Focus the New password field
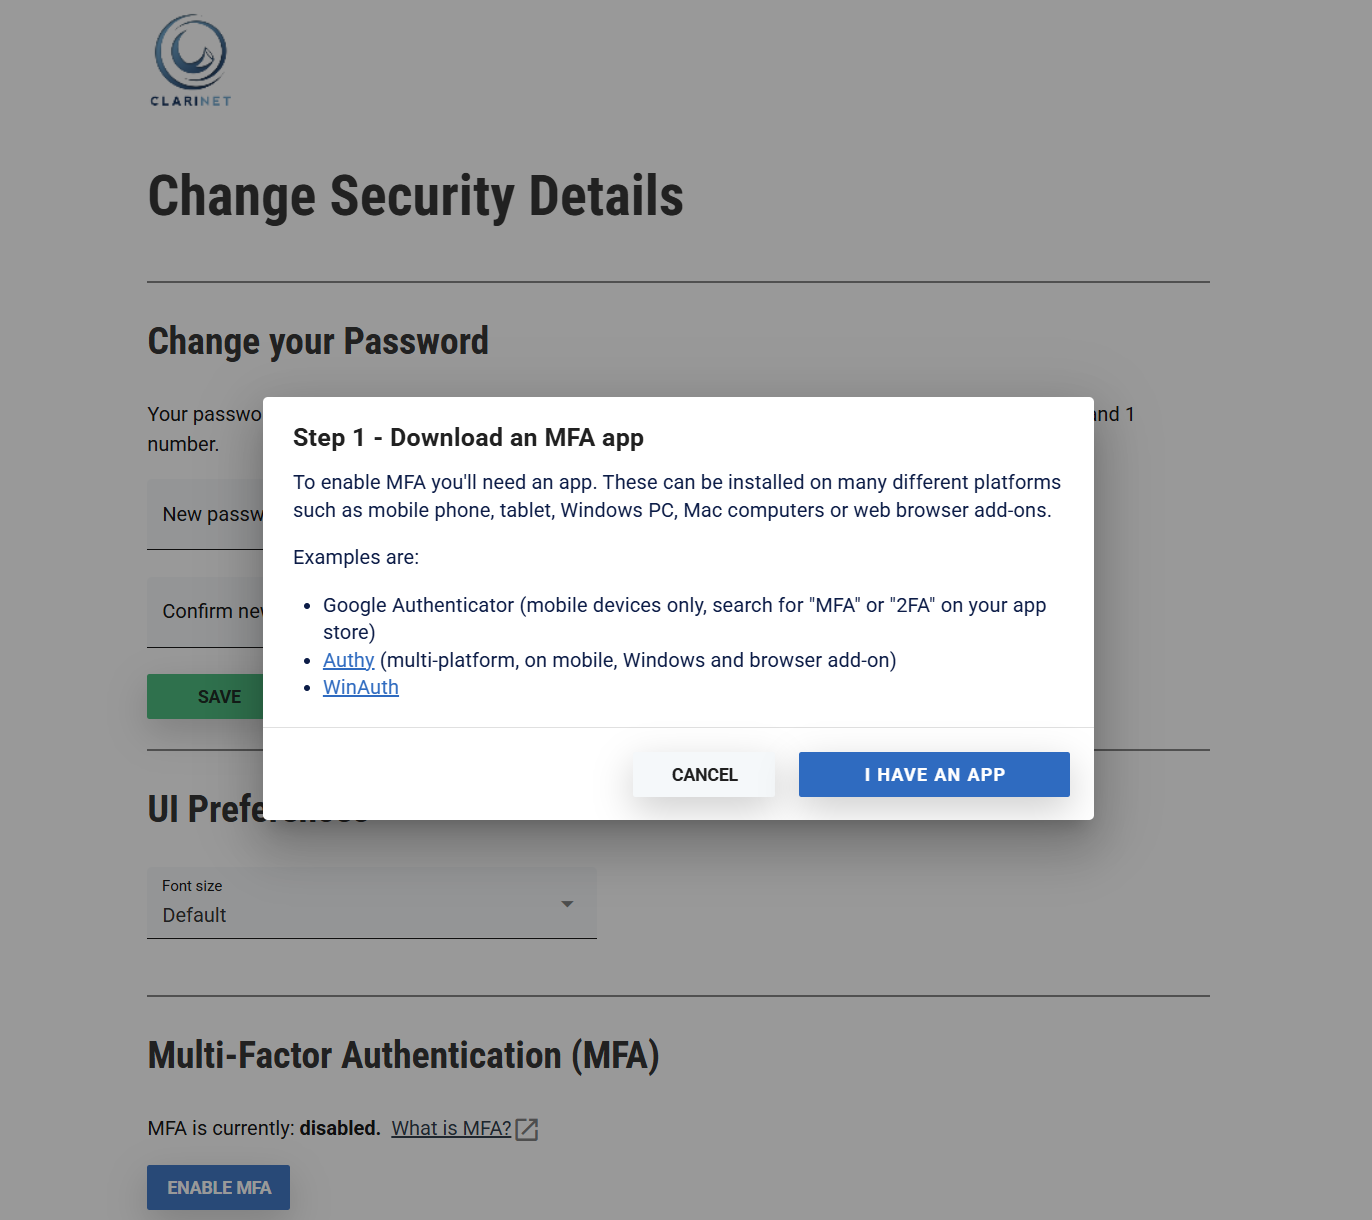 (206, 514)
